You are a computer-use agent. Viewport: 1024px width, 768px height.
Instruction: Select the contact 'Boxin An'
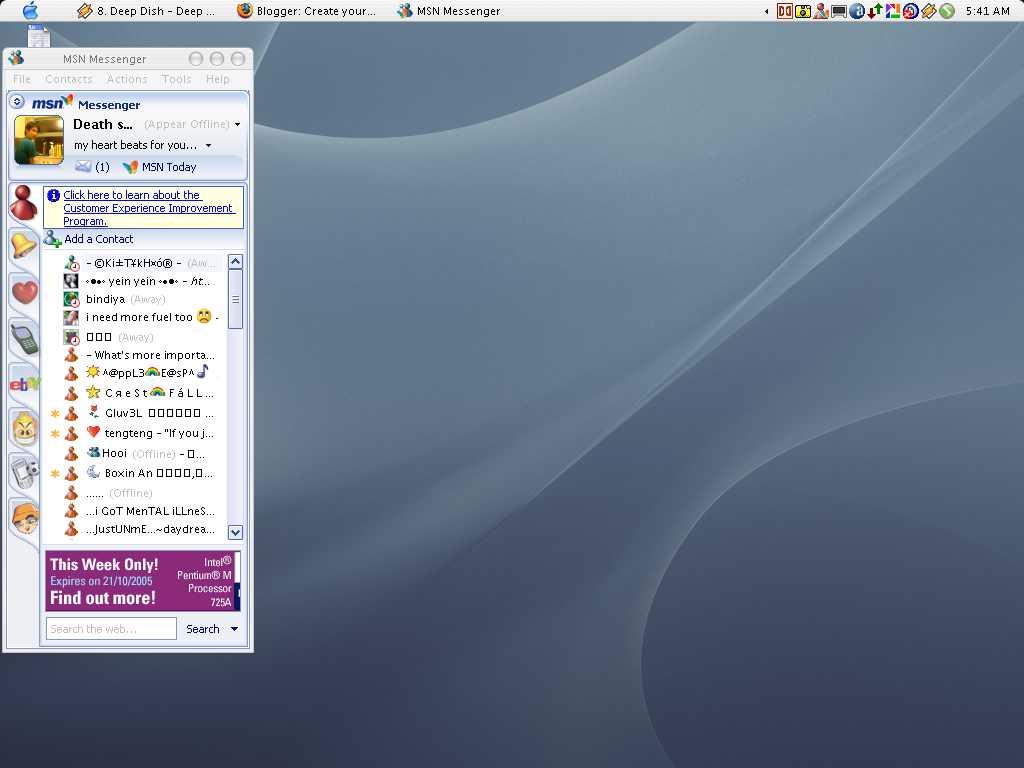(x=136, y=473)
